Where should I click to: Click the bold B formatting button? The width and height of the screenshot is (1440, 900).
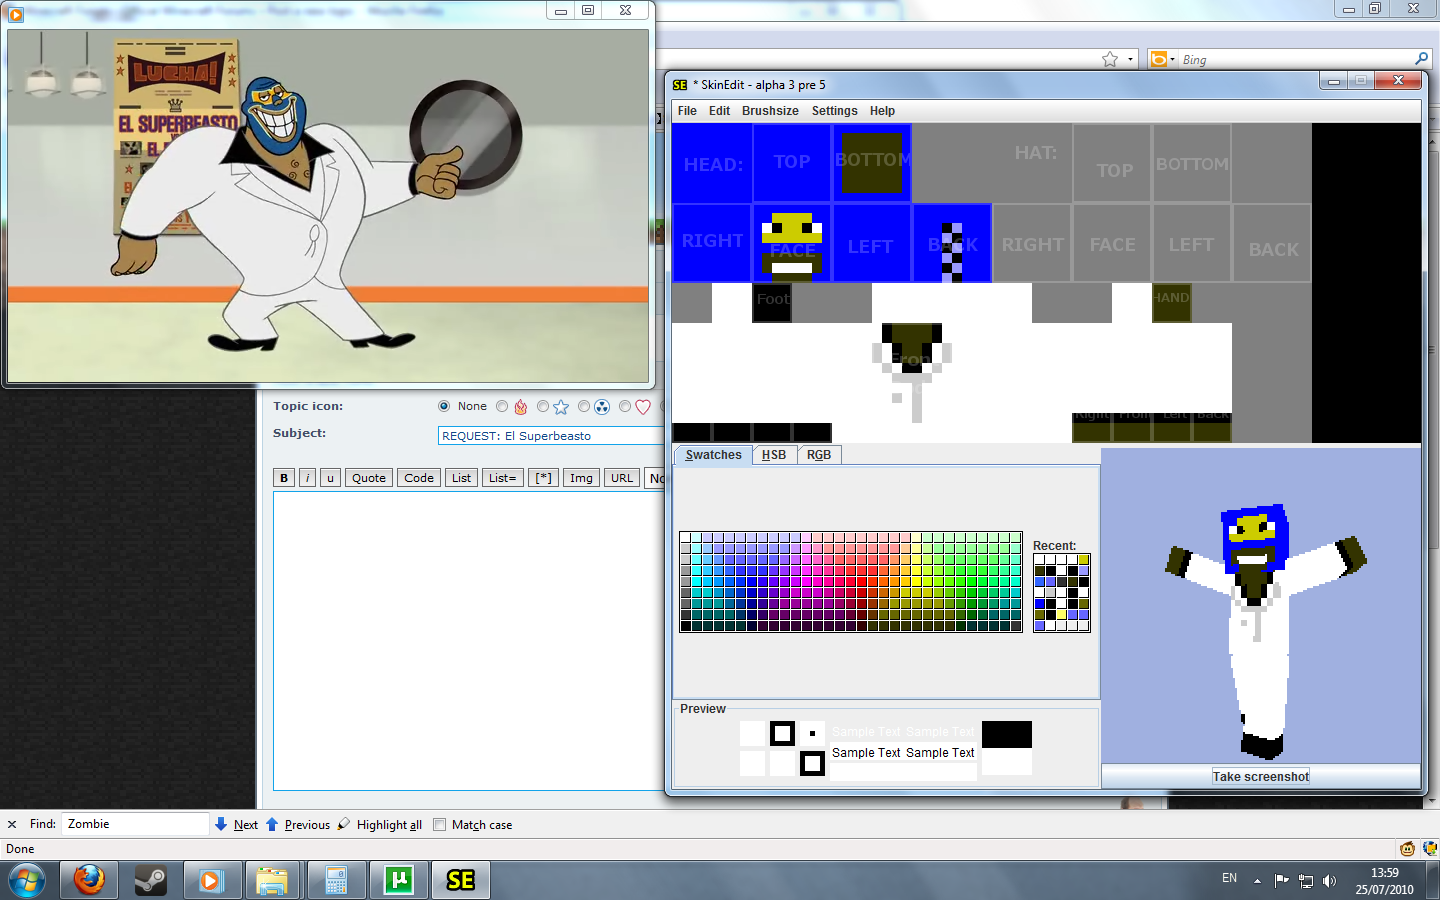point(284,478)
